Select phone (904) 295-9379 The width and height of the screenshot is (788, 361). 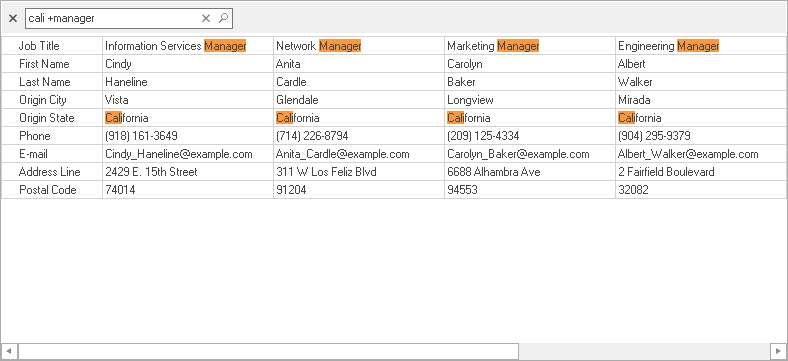point(702,136)
